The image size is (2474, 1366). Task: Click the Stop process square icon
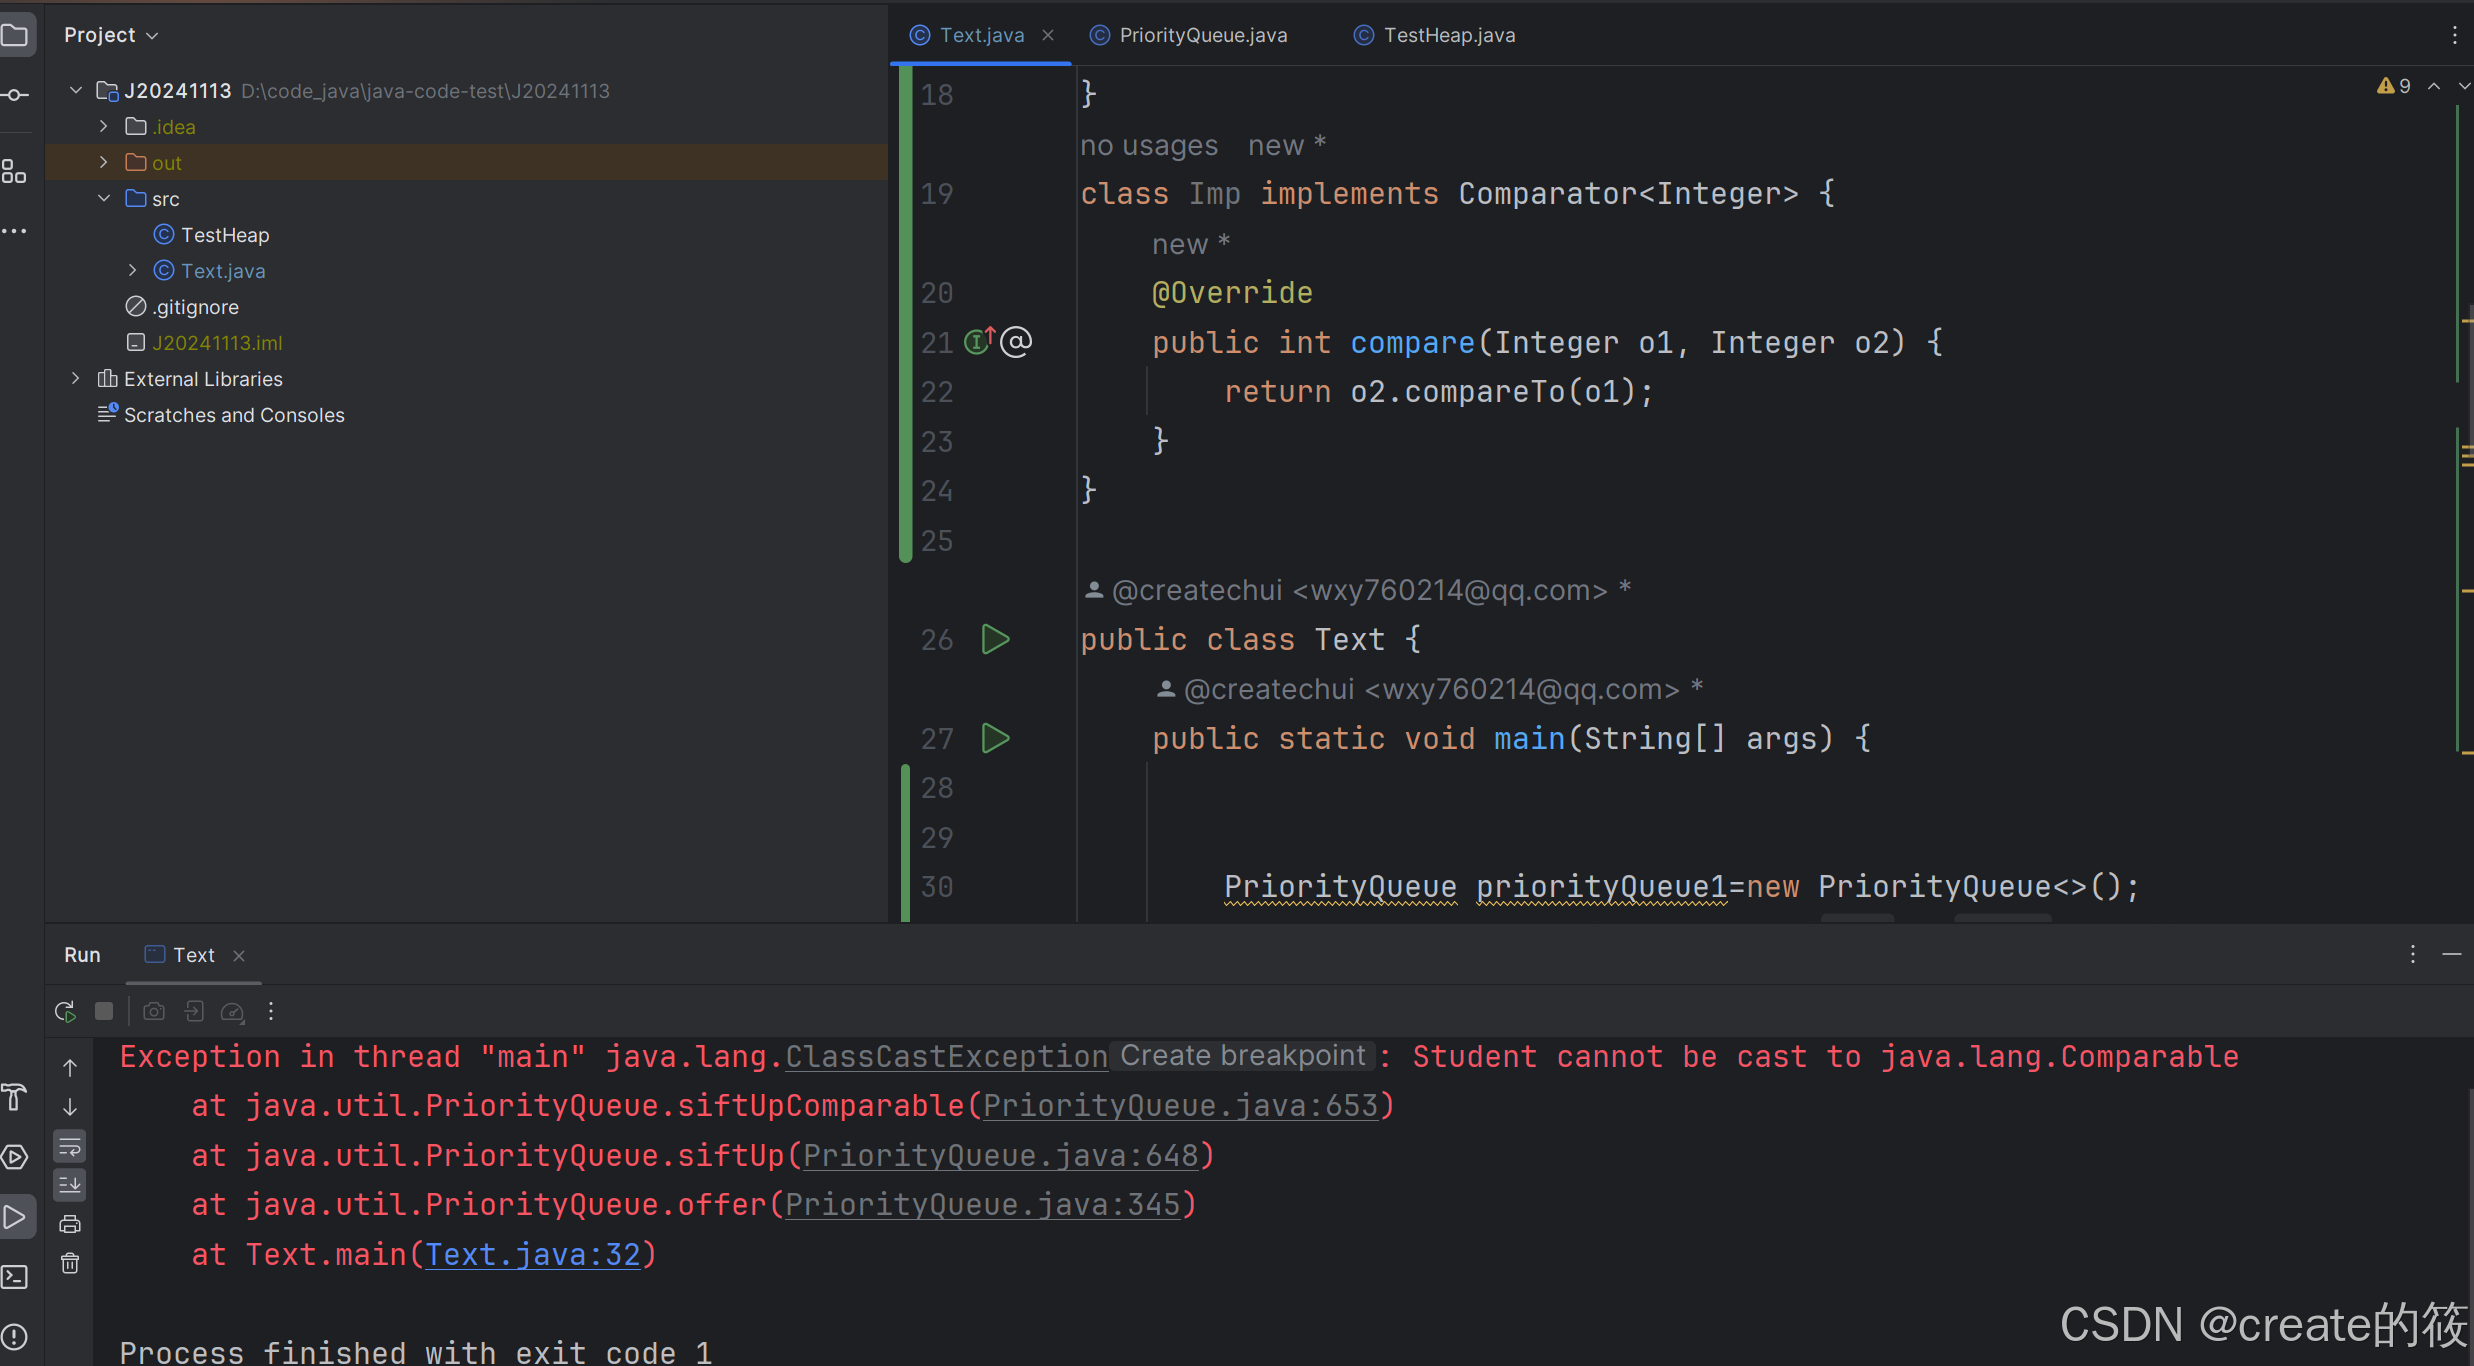[104, 1012]
